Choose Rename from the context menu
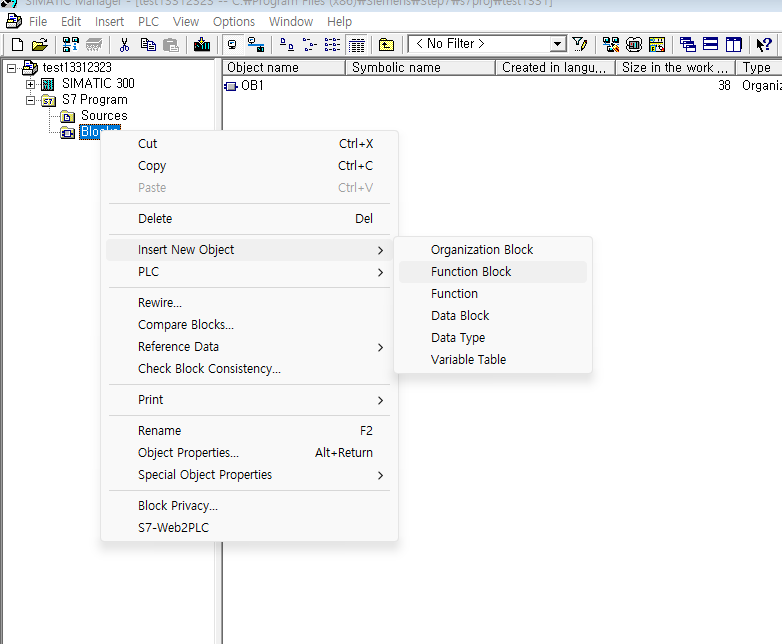 click(249, 430)
